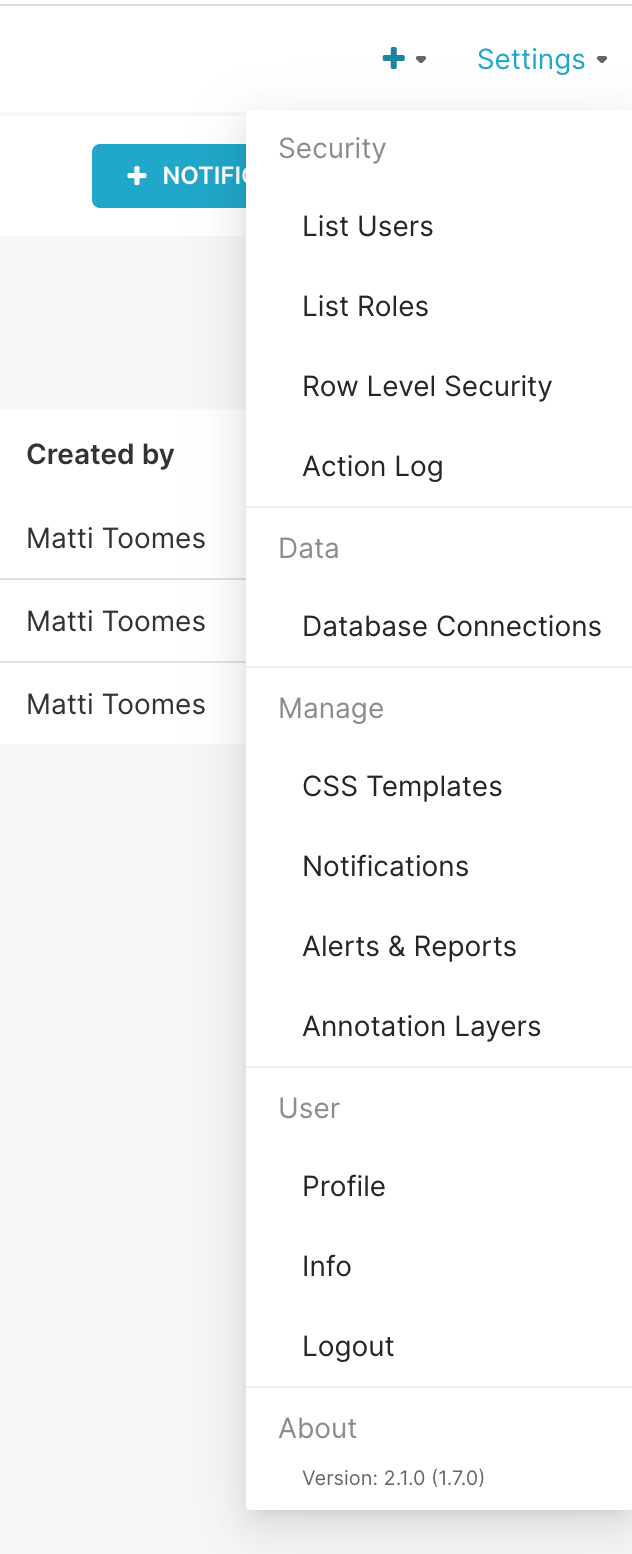
Task: Open the Settings menu
Action: tap(531, 59)
